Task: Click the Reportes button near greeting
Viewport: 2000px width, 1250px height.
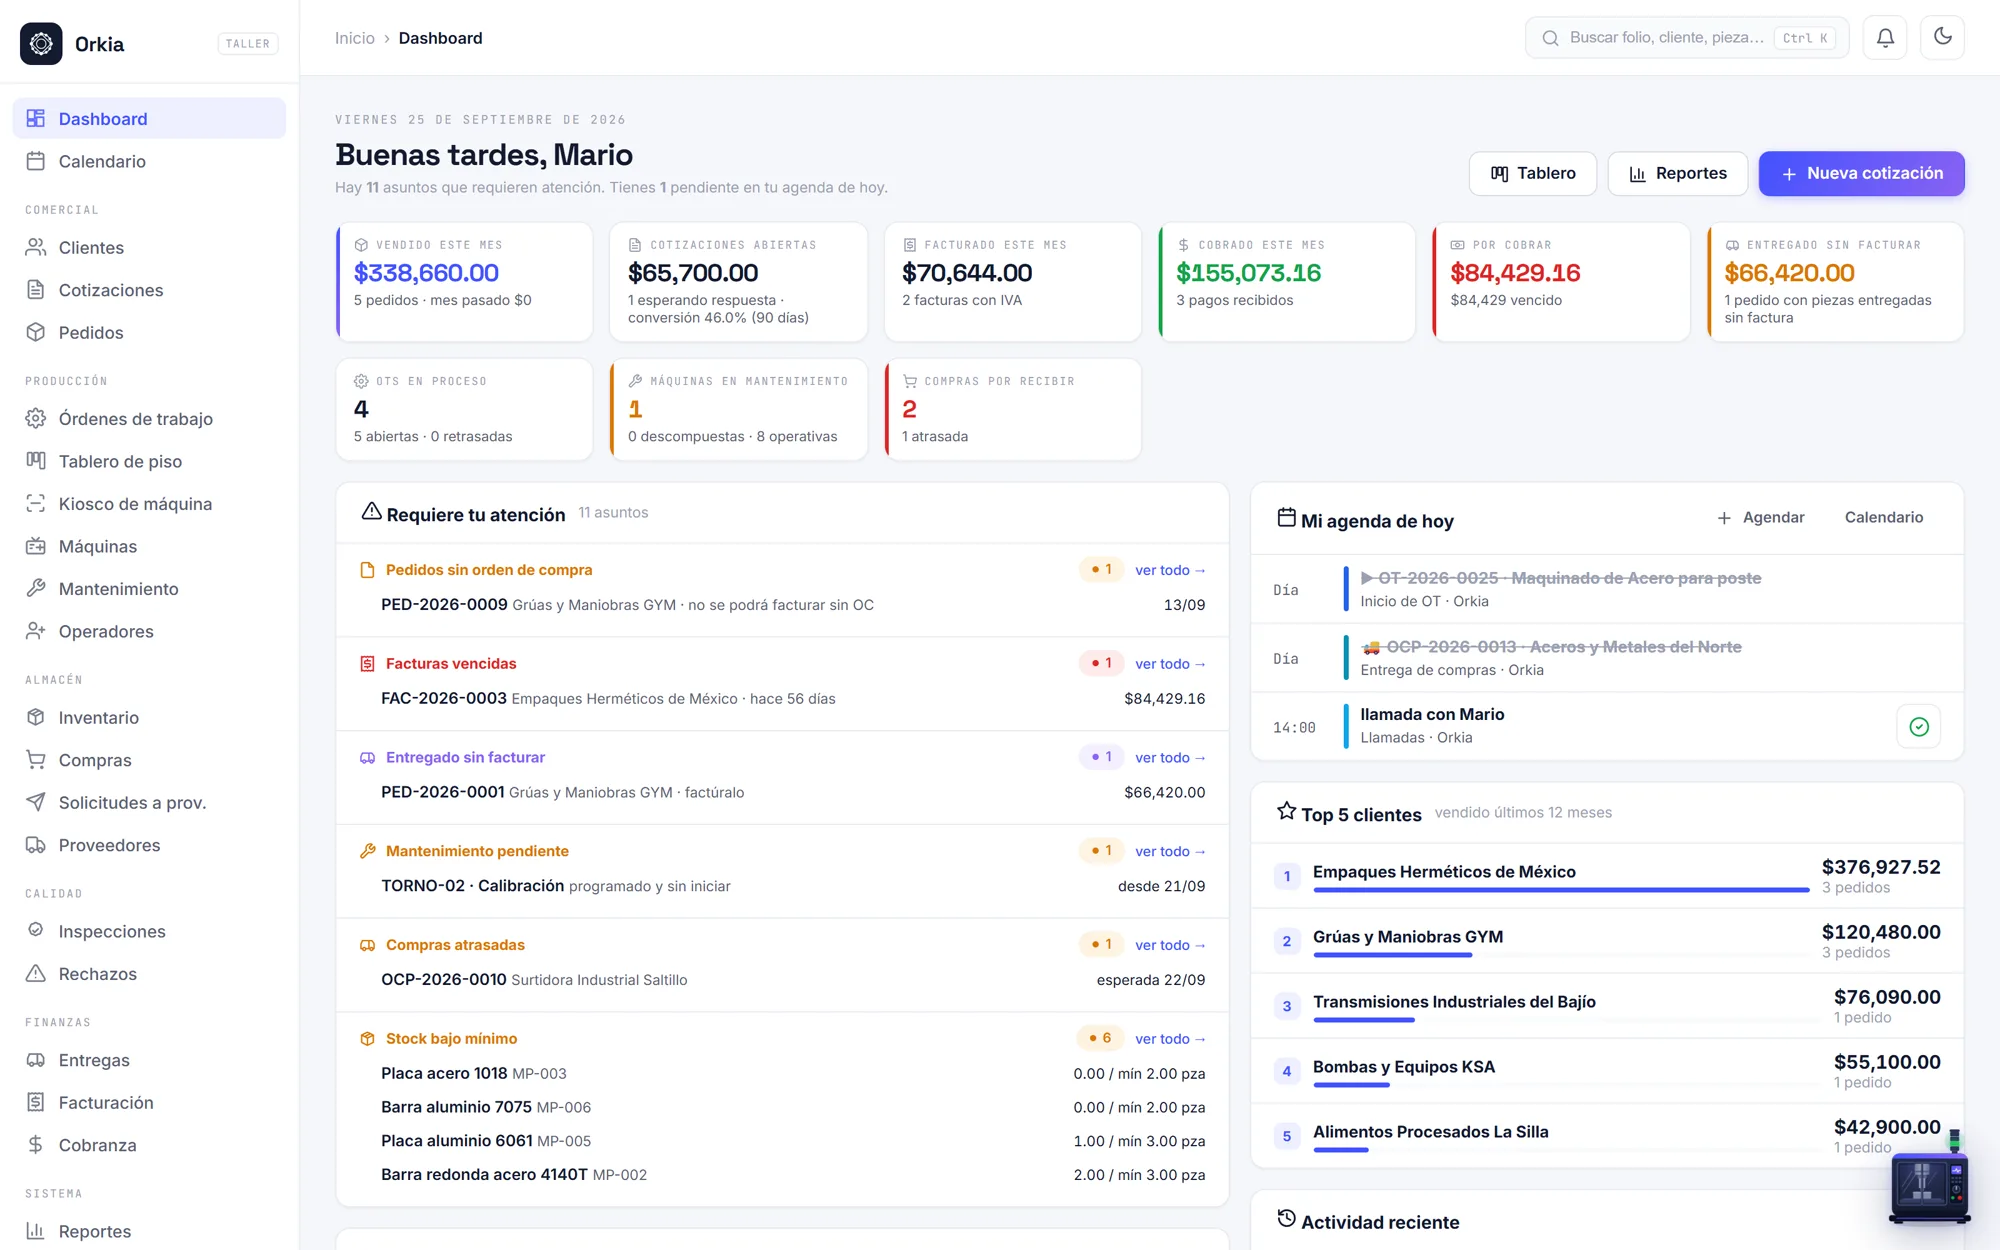Action: (1677, 173)
